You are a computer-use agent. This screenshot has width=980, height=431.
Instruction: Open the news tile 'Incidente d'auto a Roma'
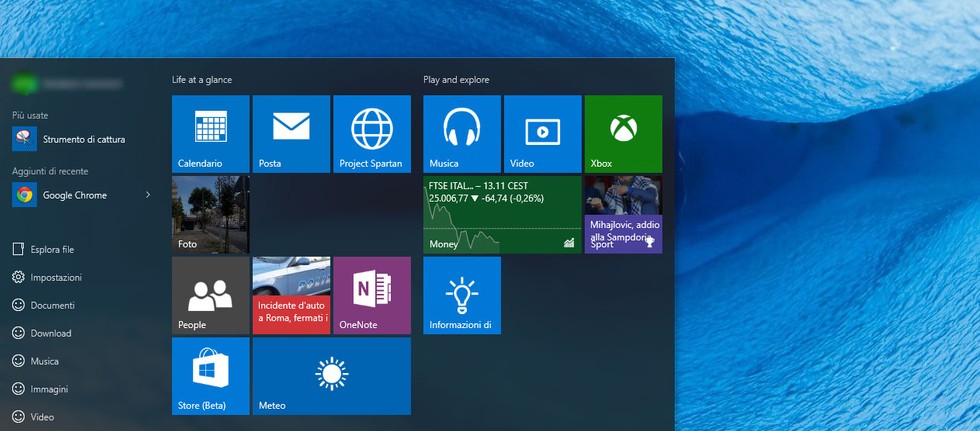click(x=291, y=295)
